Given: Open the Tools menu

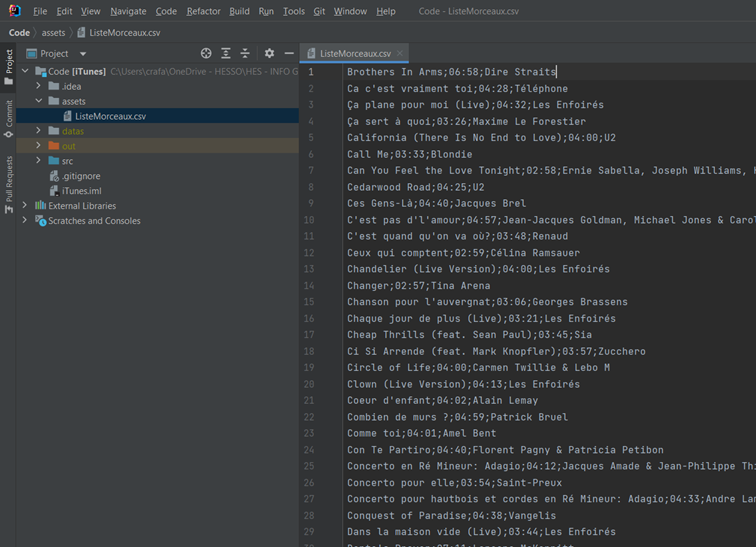Looking at the screenshot, I should pos(294,11).
